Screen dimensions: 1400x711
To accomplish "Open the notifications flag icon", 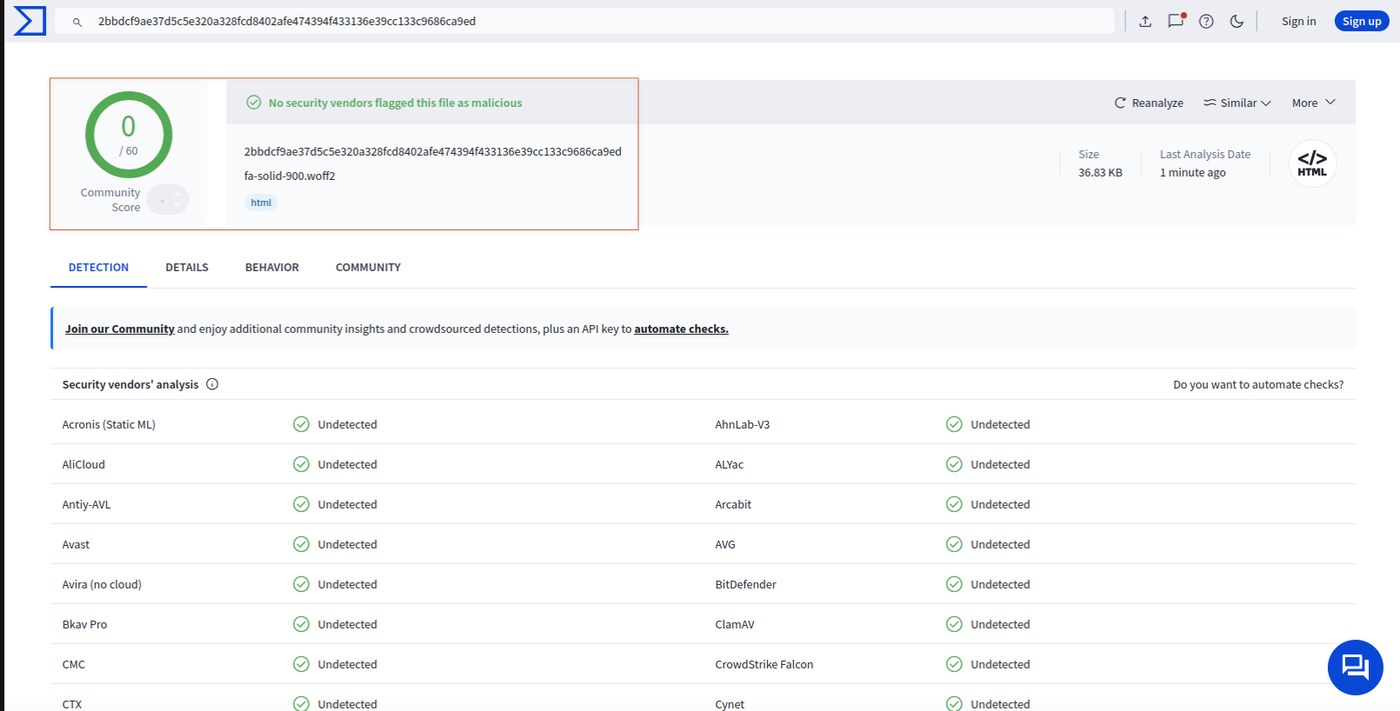I will coord(1176,20).
